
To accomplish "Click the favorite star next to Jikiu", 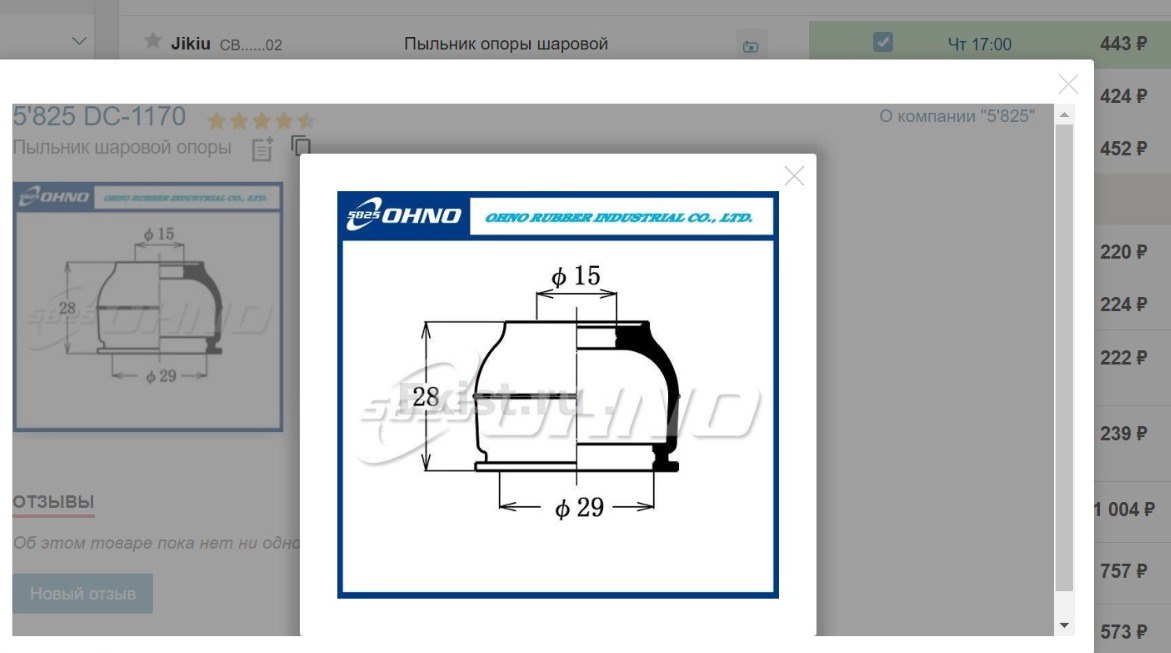I will click(x=153, y=41).
